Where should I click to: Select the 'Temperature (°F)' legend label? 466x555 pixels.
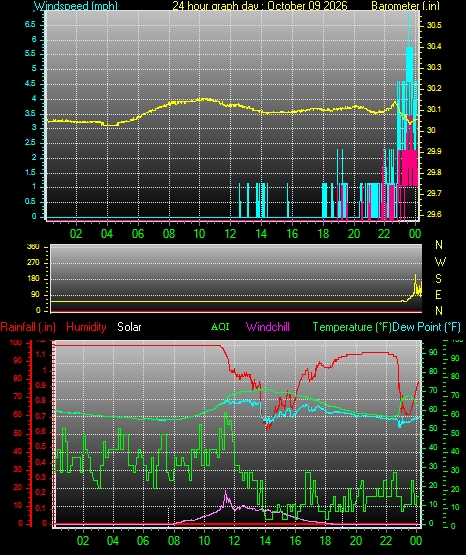[x=352, y=327]
